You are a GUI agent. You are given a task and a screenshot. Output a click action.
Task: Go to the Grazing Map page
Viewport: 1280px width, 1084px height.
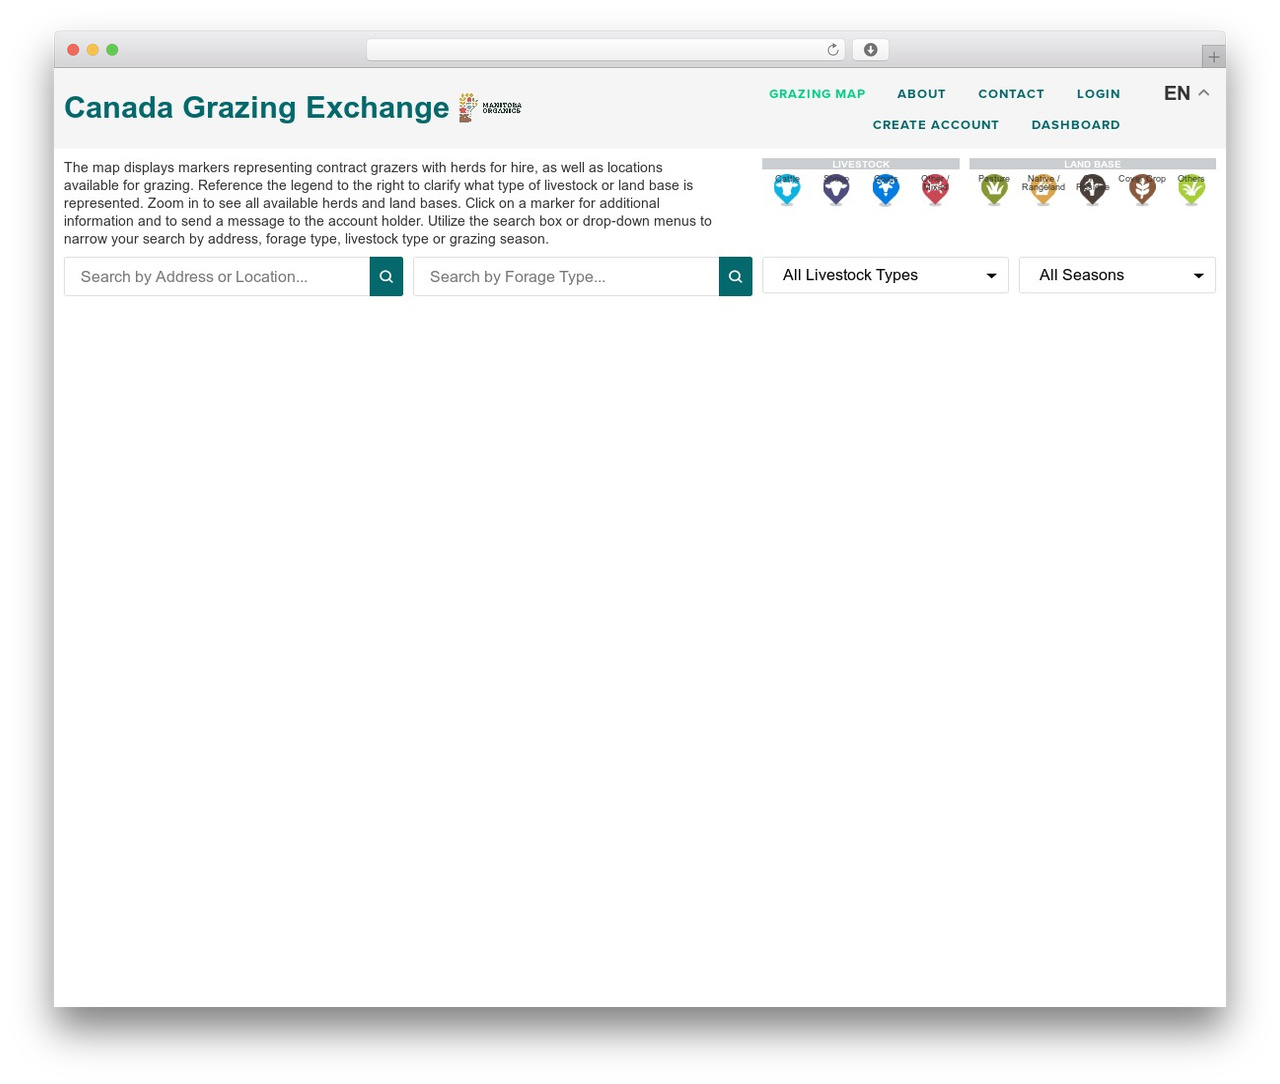pyautogui.click(x=817, y=94)
